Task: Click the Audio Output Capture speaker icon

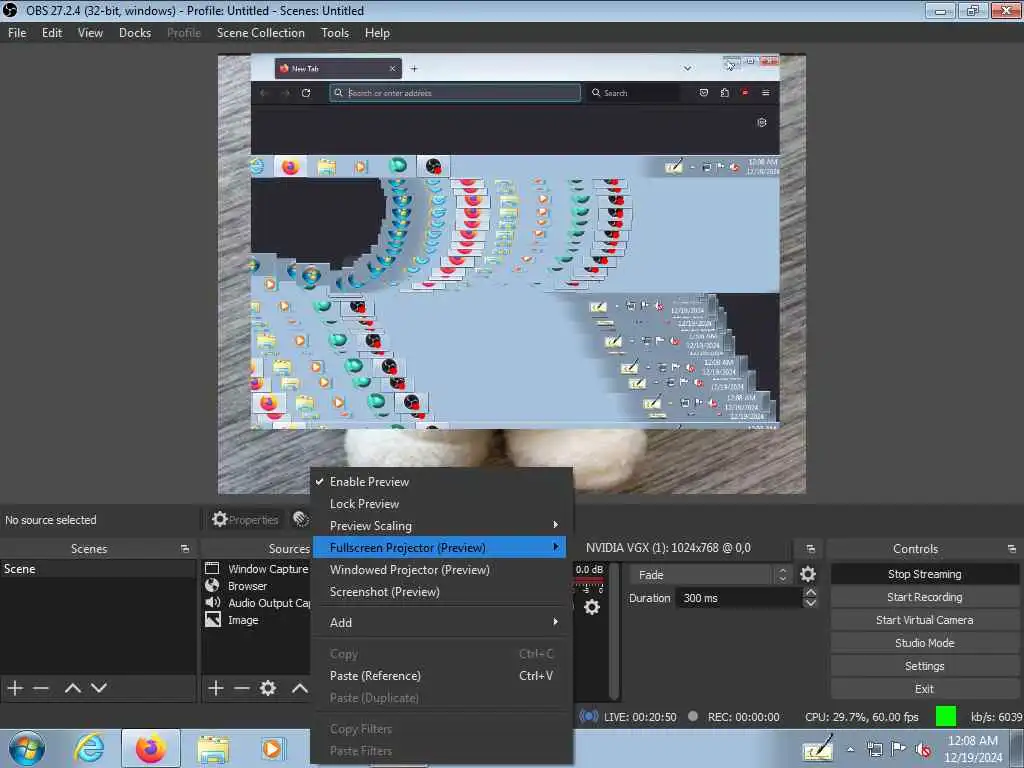Action: click(212, 602)
